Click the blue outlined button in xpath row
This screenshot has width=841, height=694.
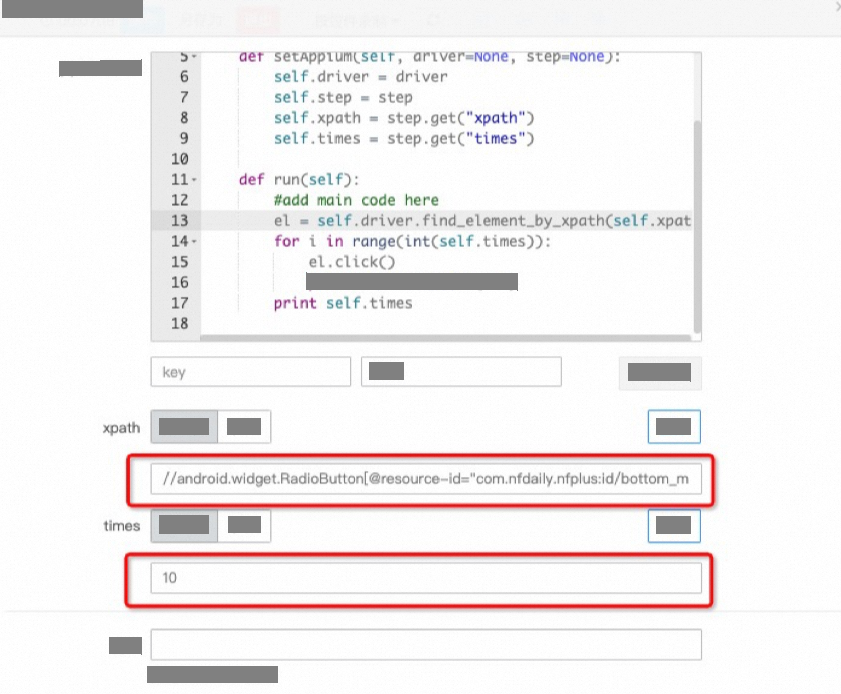[674, 427]
